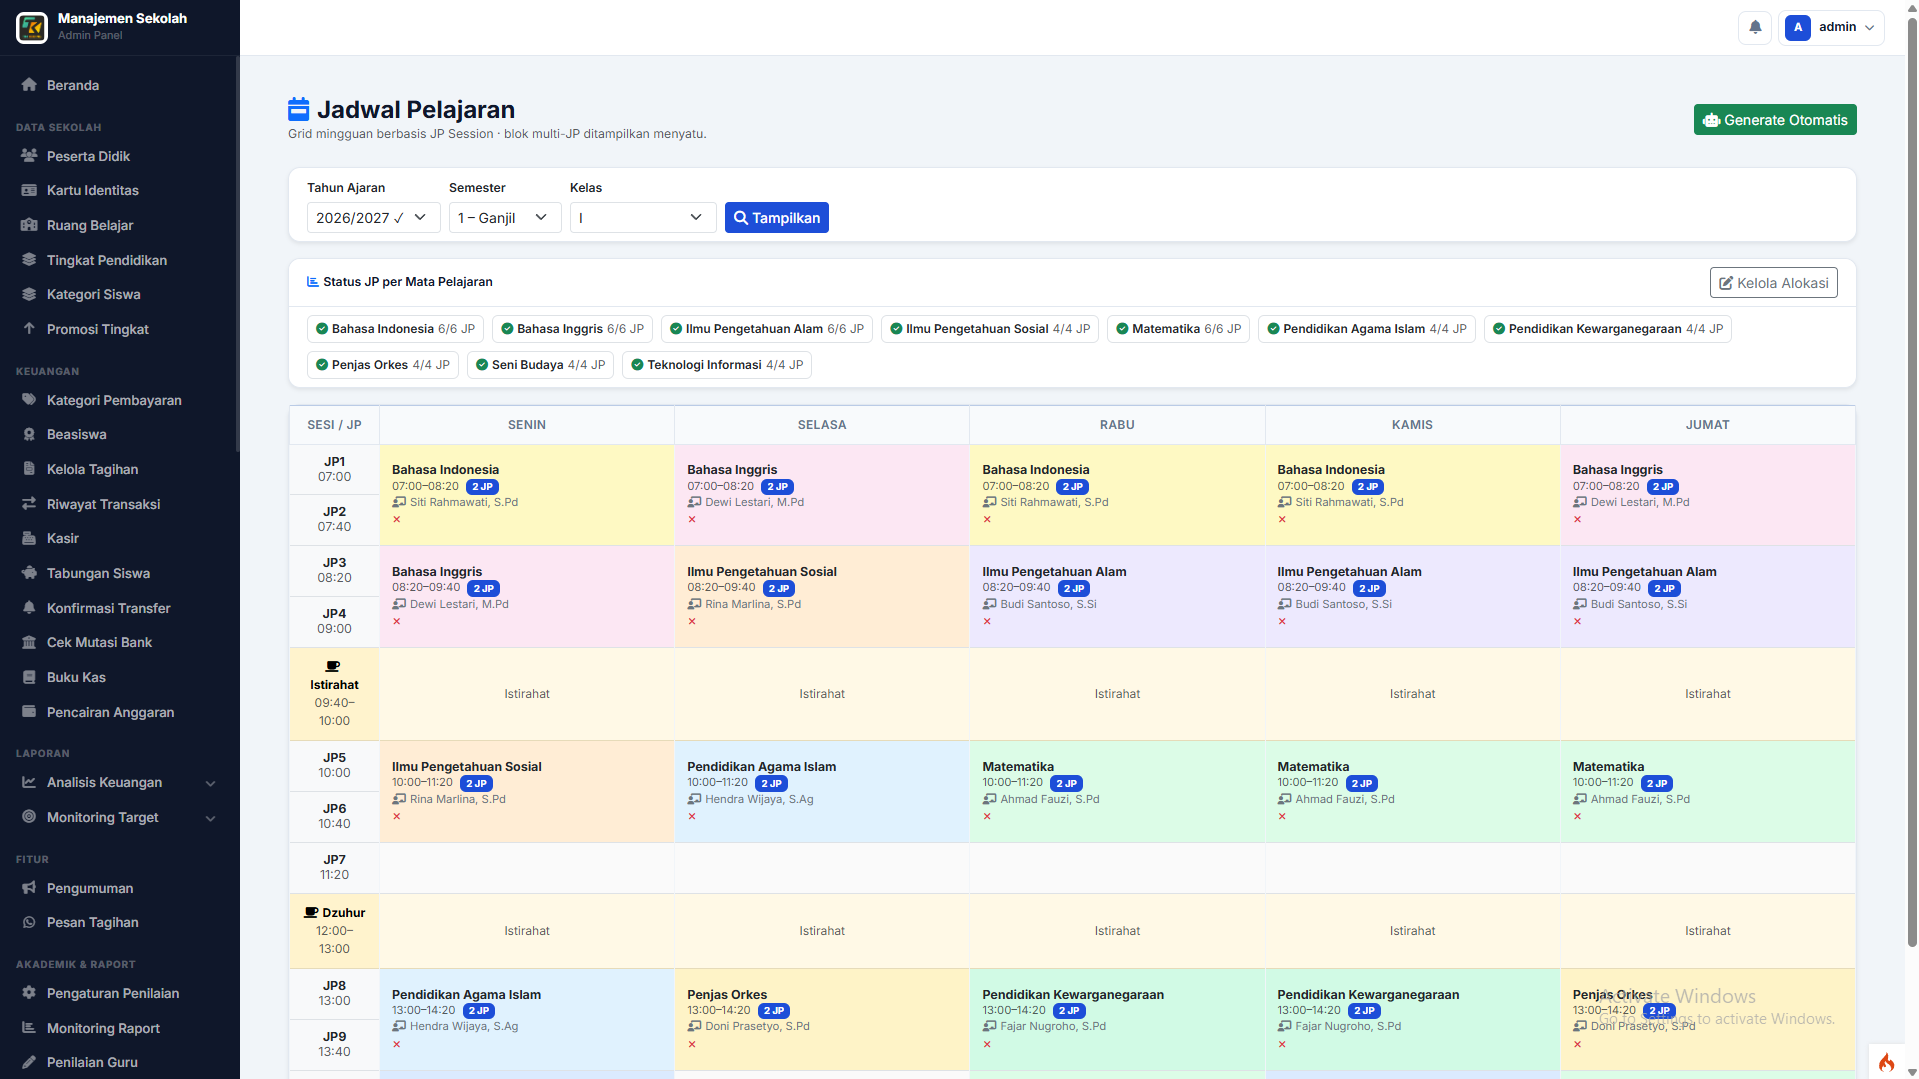Click the Kelola Alokasi button
This screenshot has width=1919, height=1079.
point(1773,283)
